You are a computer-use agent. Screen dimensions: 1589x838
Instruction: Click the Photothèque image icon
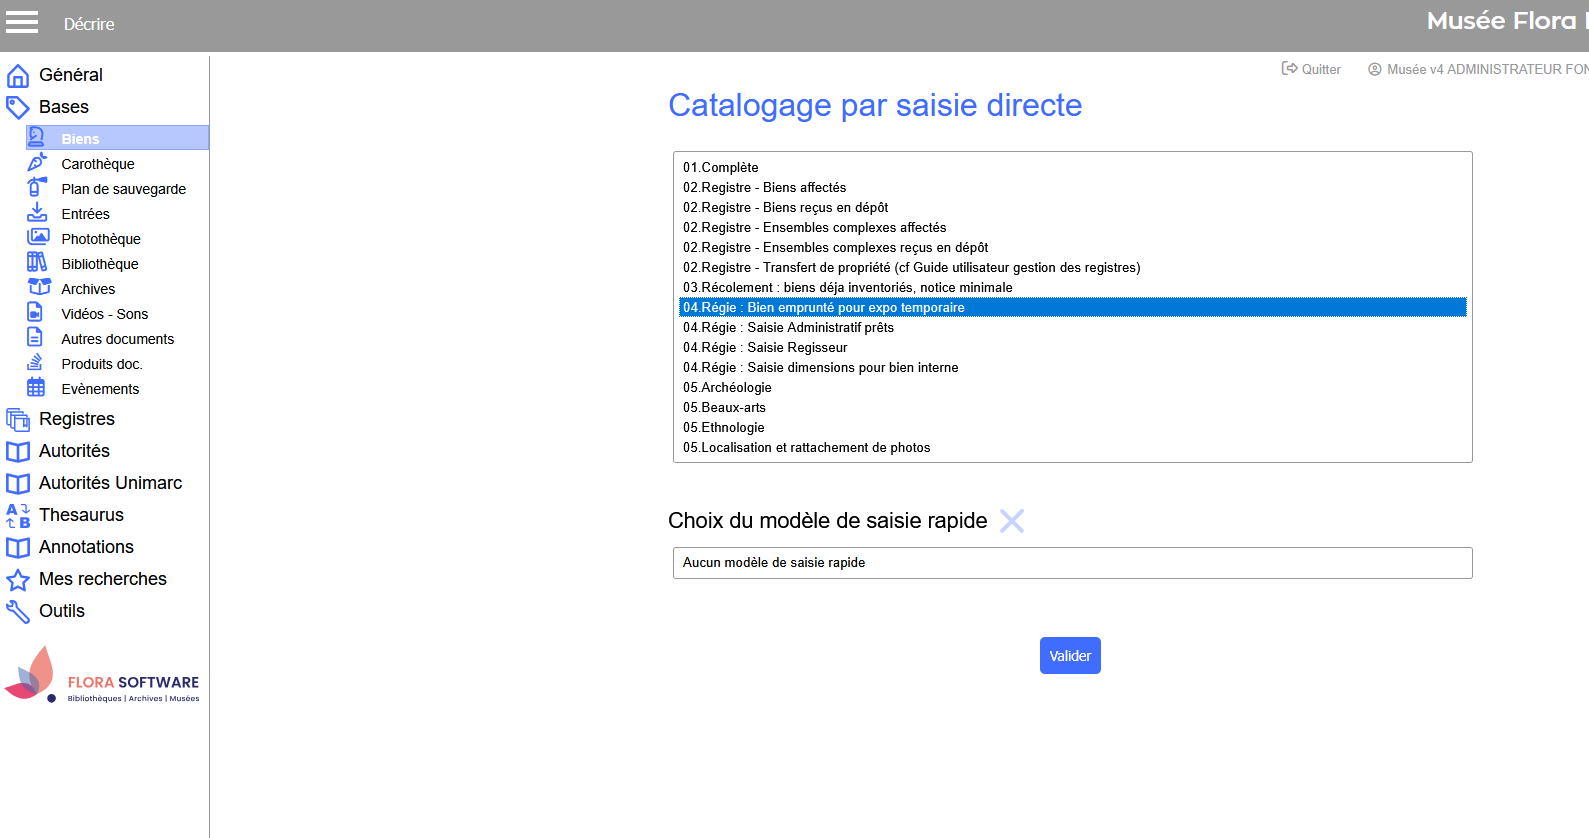point(37,238)
